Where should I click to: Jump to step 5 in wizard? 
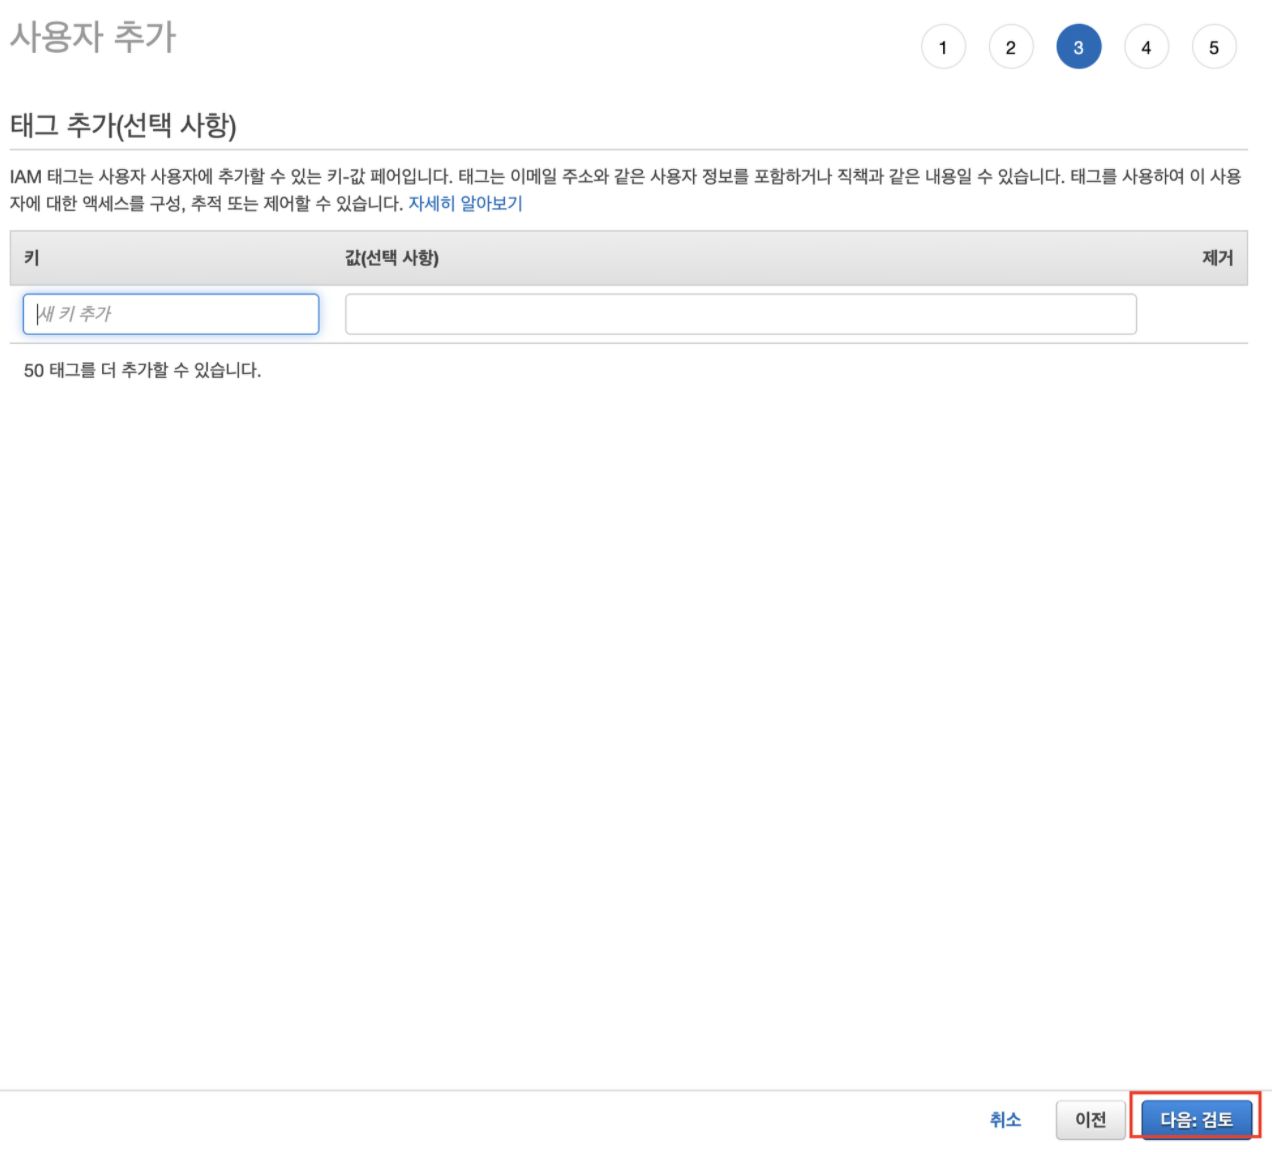pyautogui.click(x=1214, y=47)
